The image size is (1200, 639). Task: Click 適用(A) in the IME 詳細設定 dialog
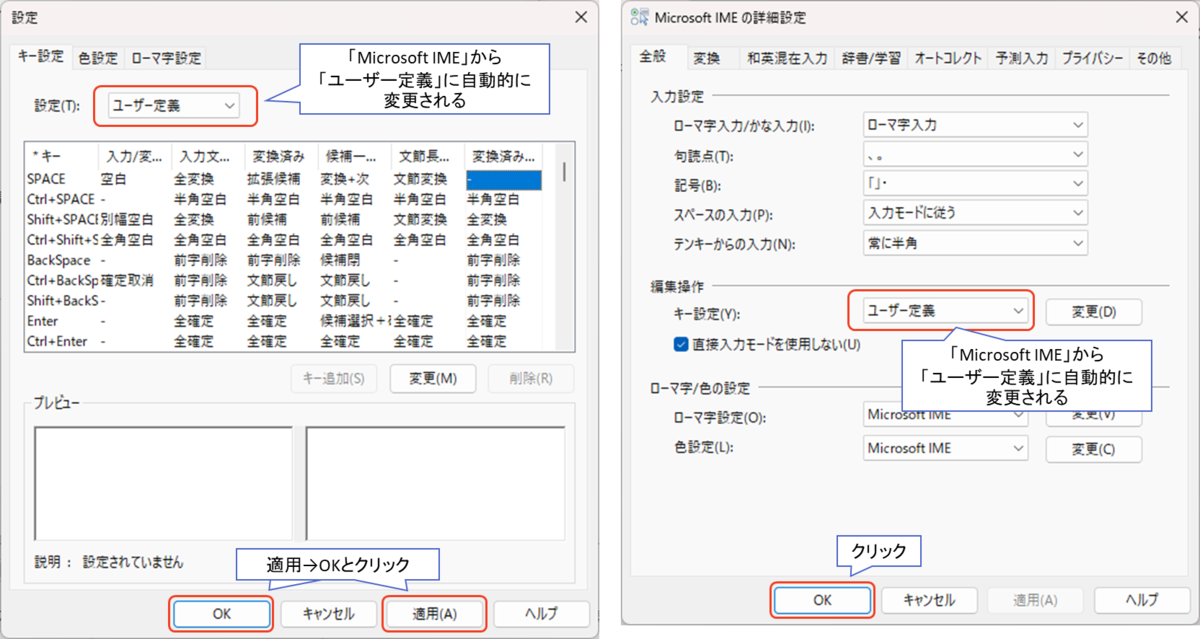pos(1035,599)
